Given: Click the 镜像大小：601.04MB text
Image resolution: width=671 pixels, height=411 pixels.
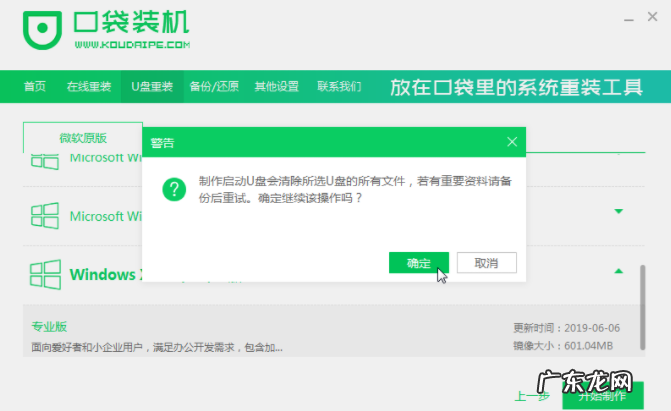Looking at the screenshot, I should [x=563, y=345].
